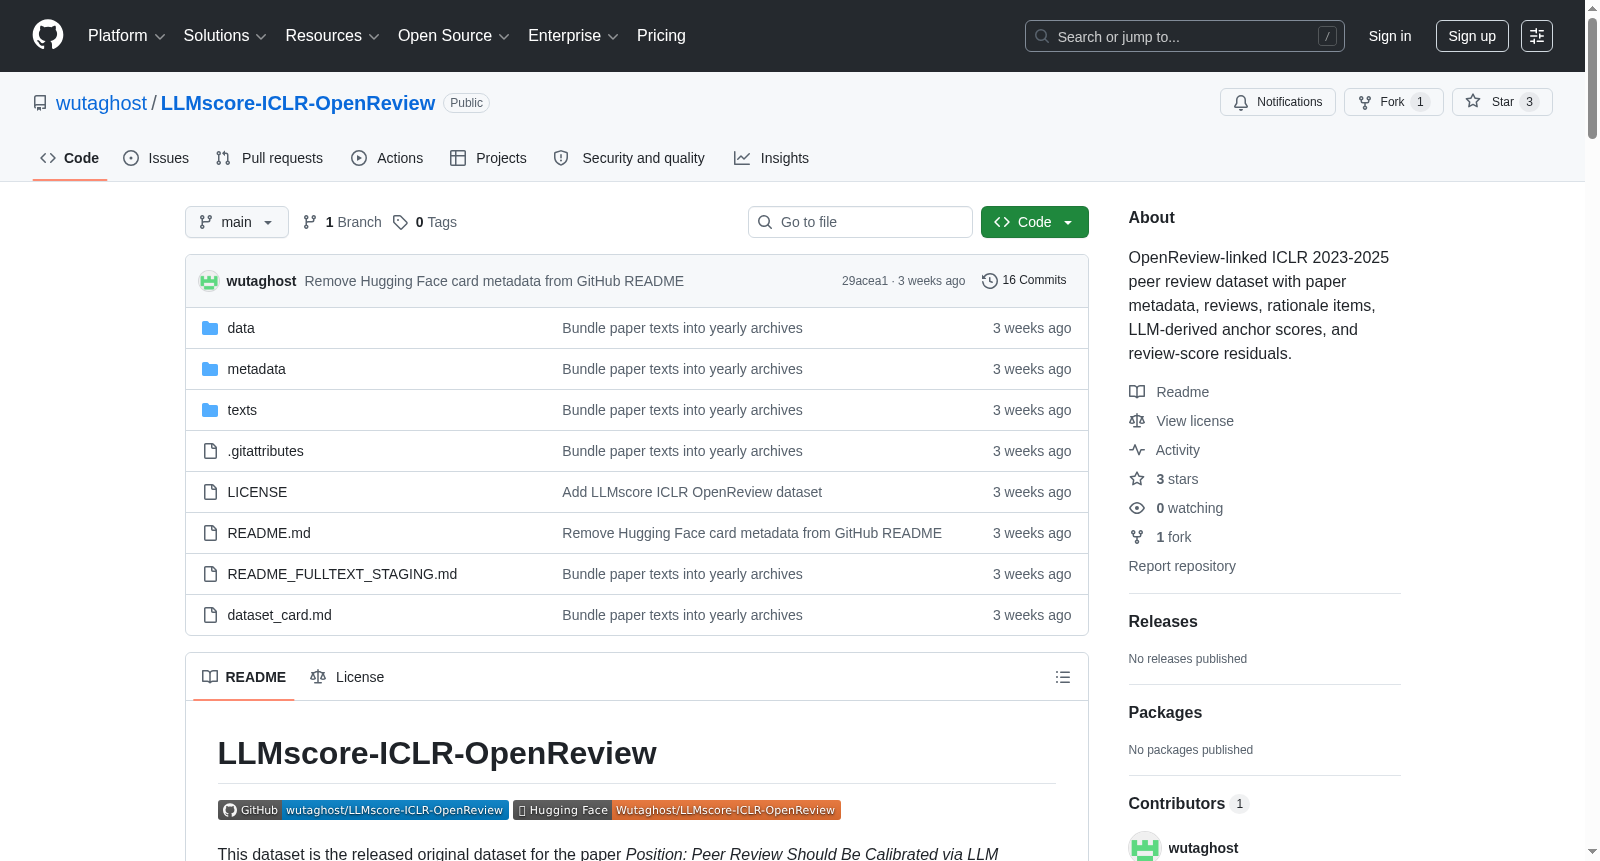Screen dimensions: 1600x861
Task: Click the license scale icon in About
Action: click(x=1137, y=421)
